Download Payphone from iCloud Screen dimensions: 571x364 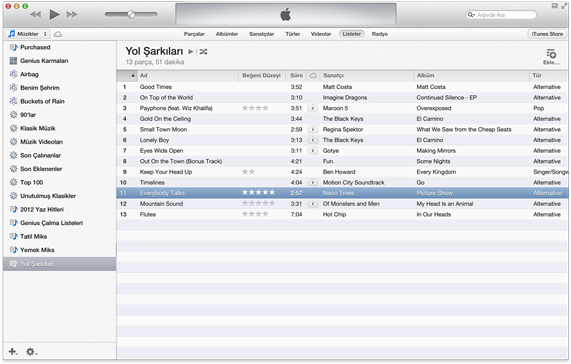point(313,108)
